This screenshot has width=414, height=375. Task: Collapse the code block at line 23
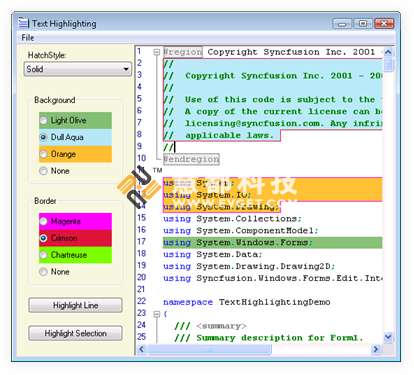[x=156, y=314]
